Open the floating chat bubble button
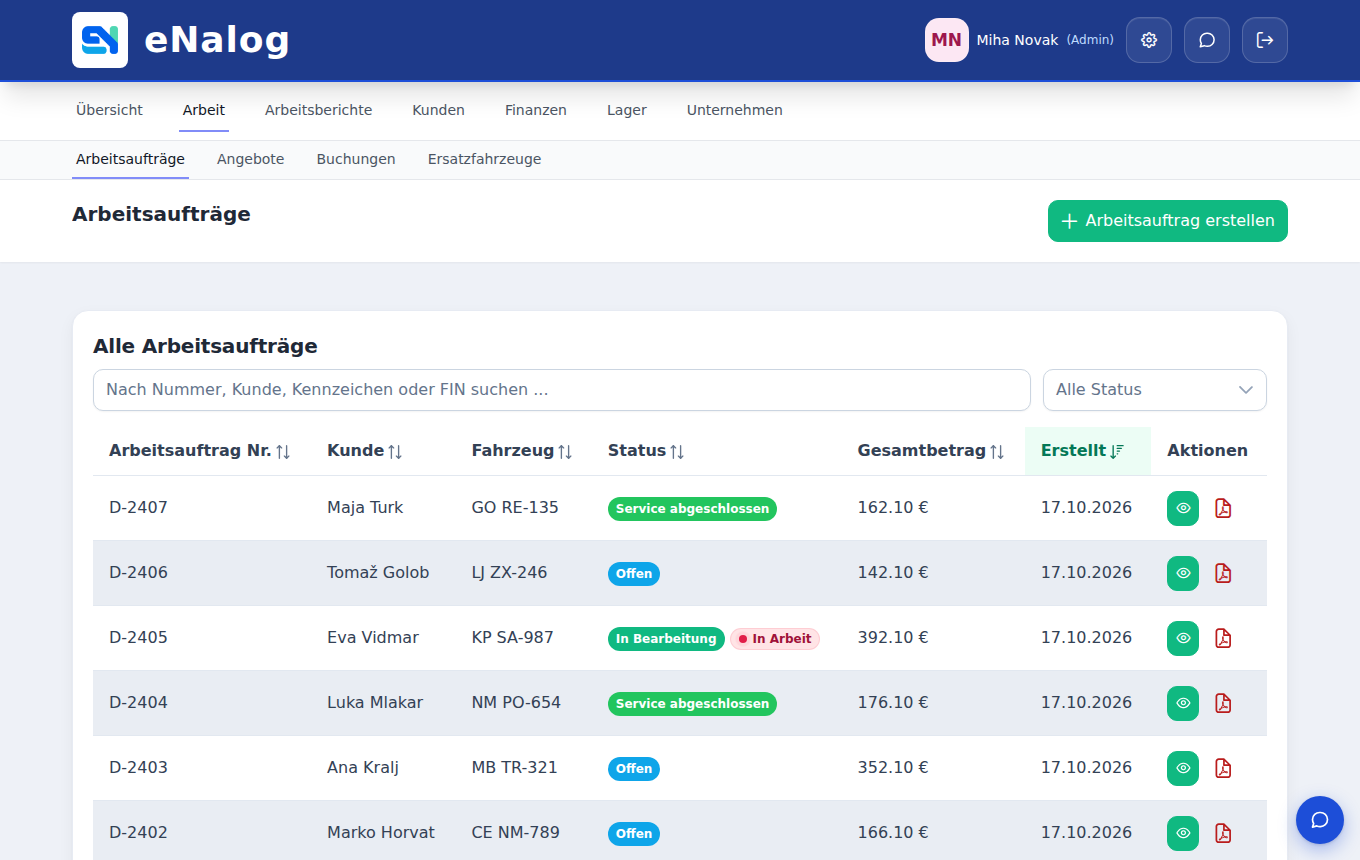Screen dimensions: 1360x860 click(1320, 820)
